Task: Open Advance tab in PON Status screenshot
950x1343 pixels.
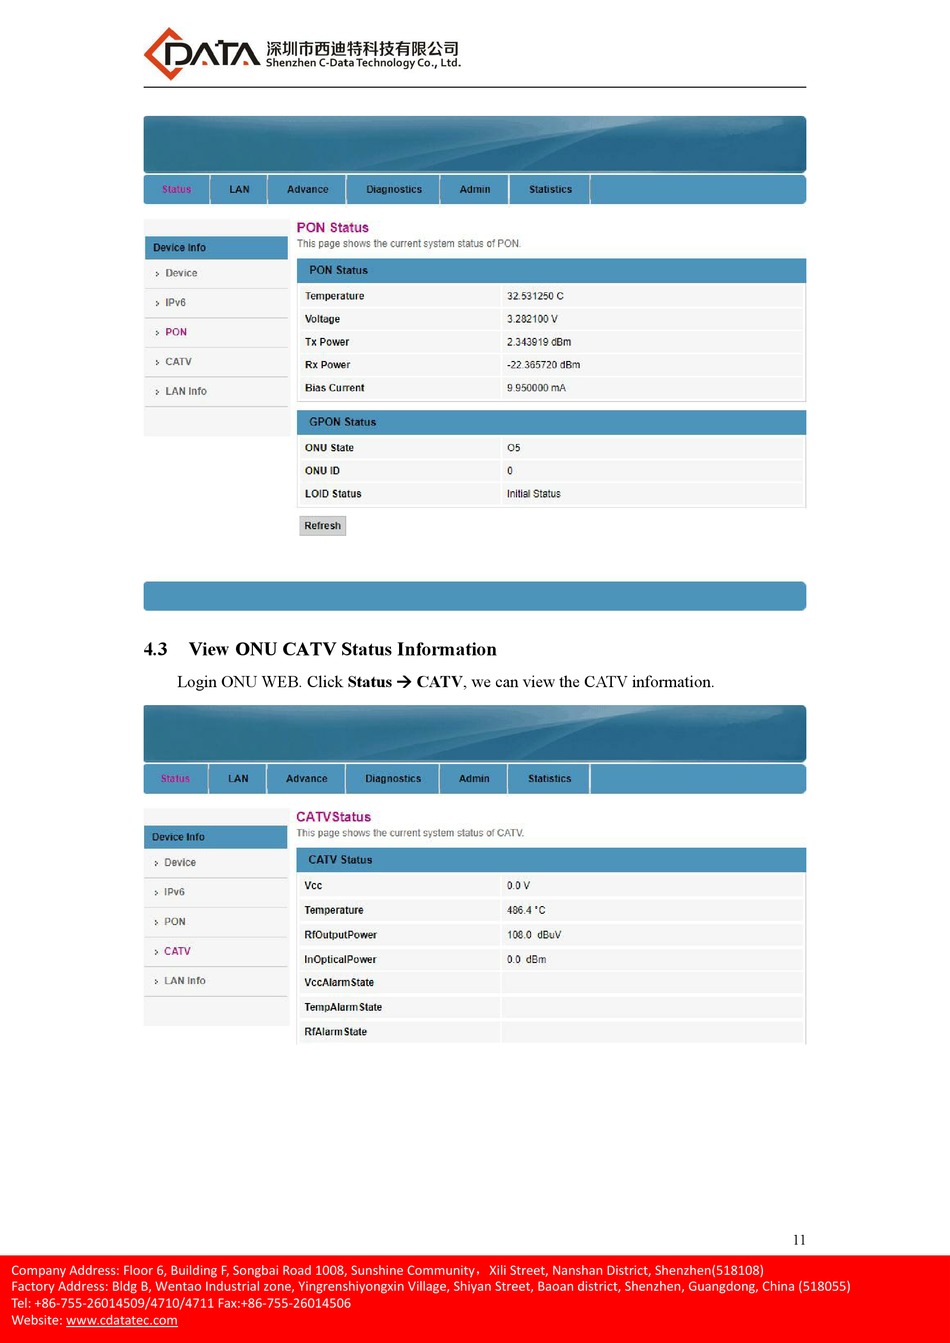Action: 307,189
